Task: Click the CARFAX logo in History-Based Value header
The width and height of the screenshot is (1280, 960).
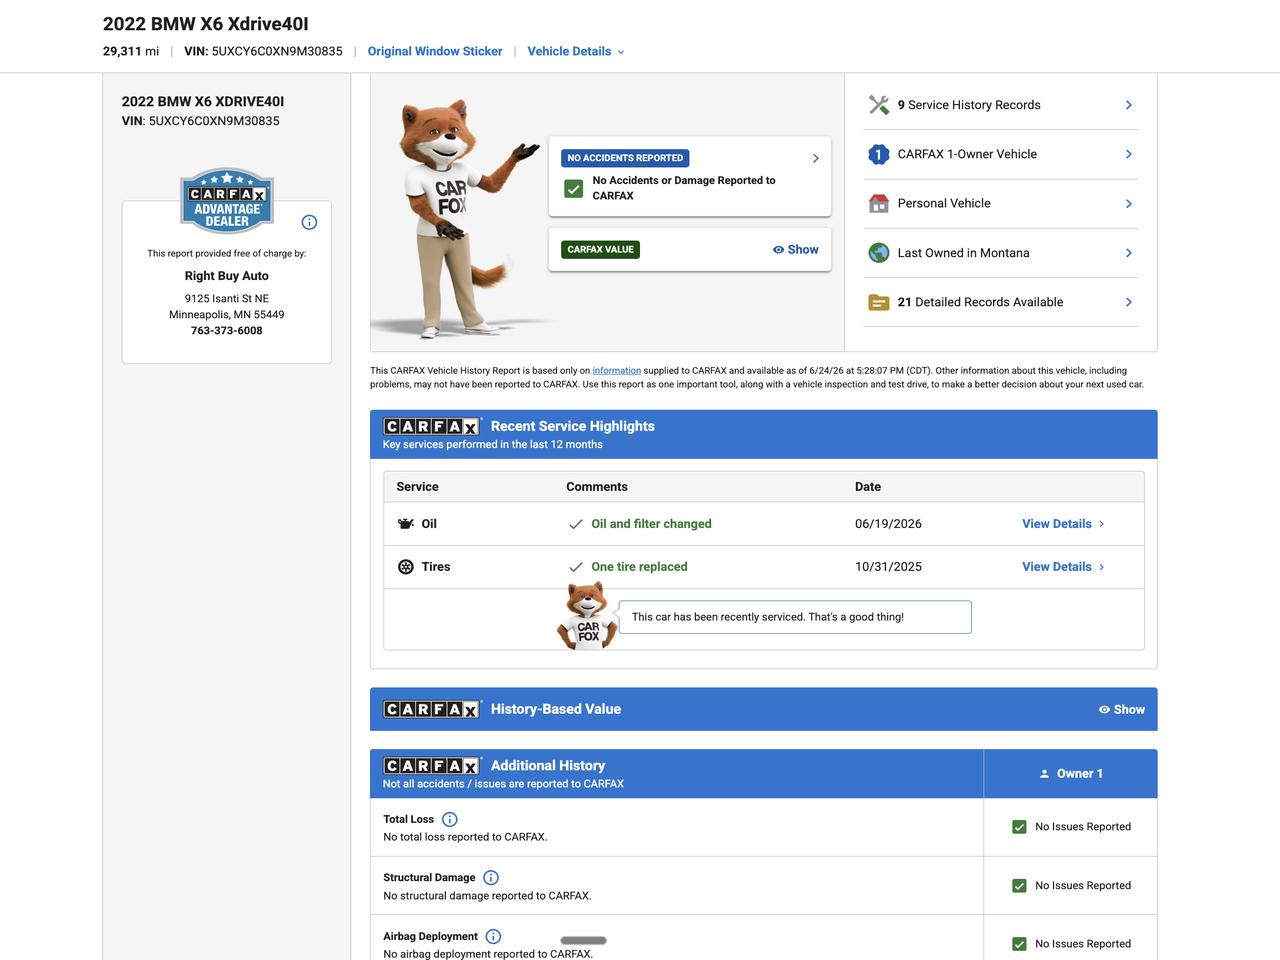Action: pos(432,709)
